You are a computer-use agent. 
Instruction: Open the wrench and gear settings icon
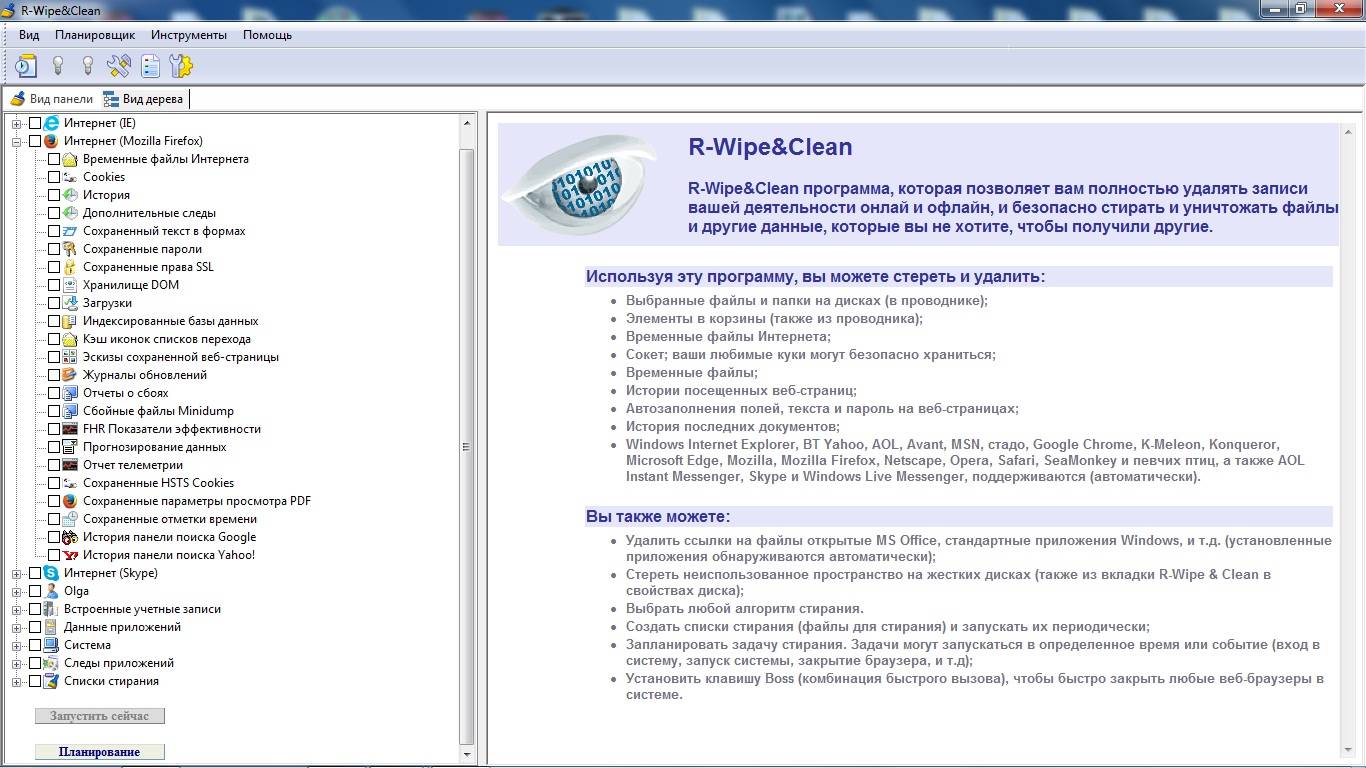[181, 66]
